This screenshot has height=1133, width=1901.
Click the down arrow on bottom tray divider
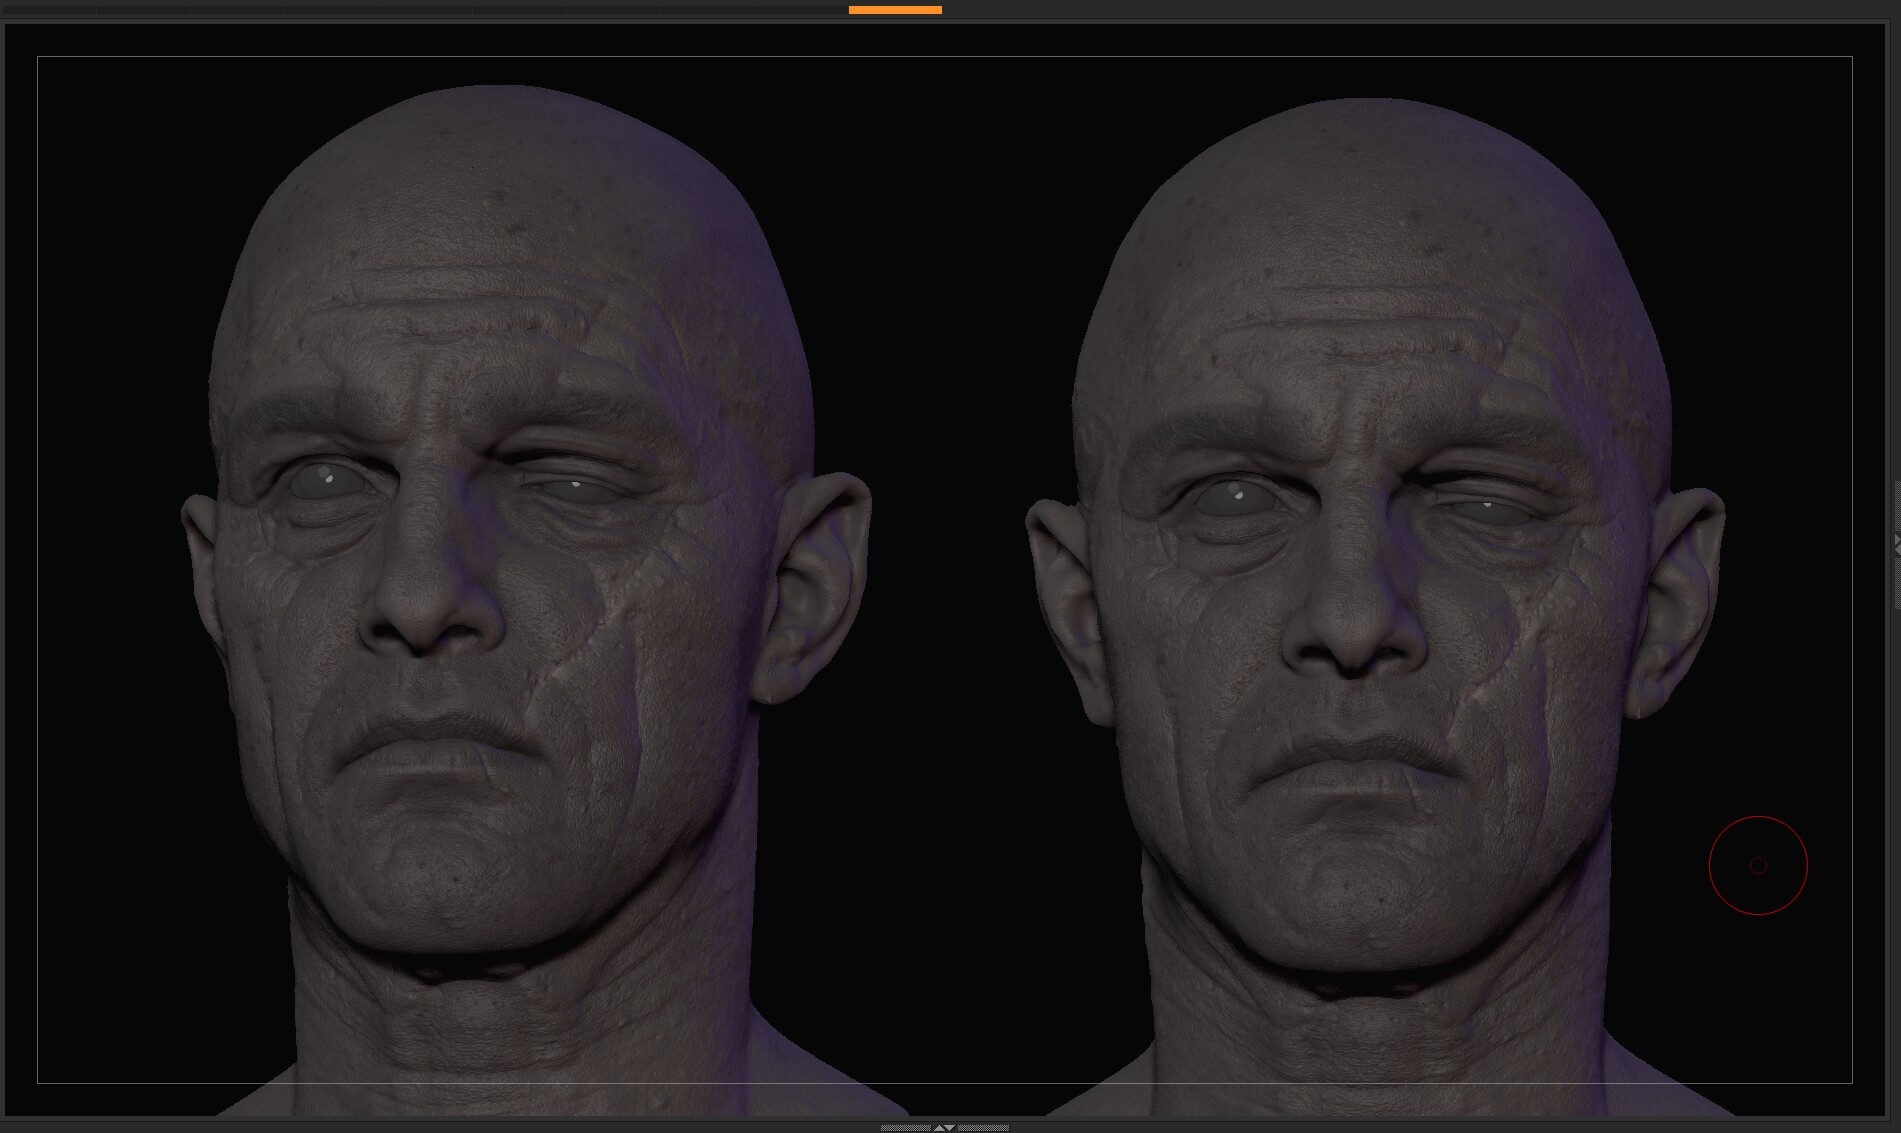click(x=950, y=1128)
